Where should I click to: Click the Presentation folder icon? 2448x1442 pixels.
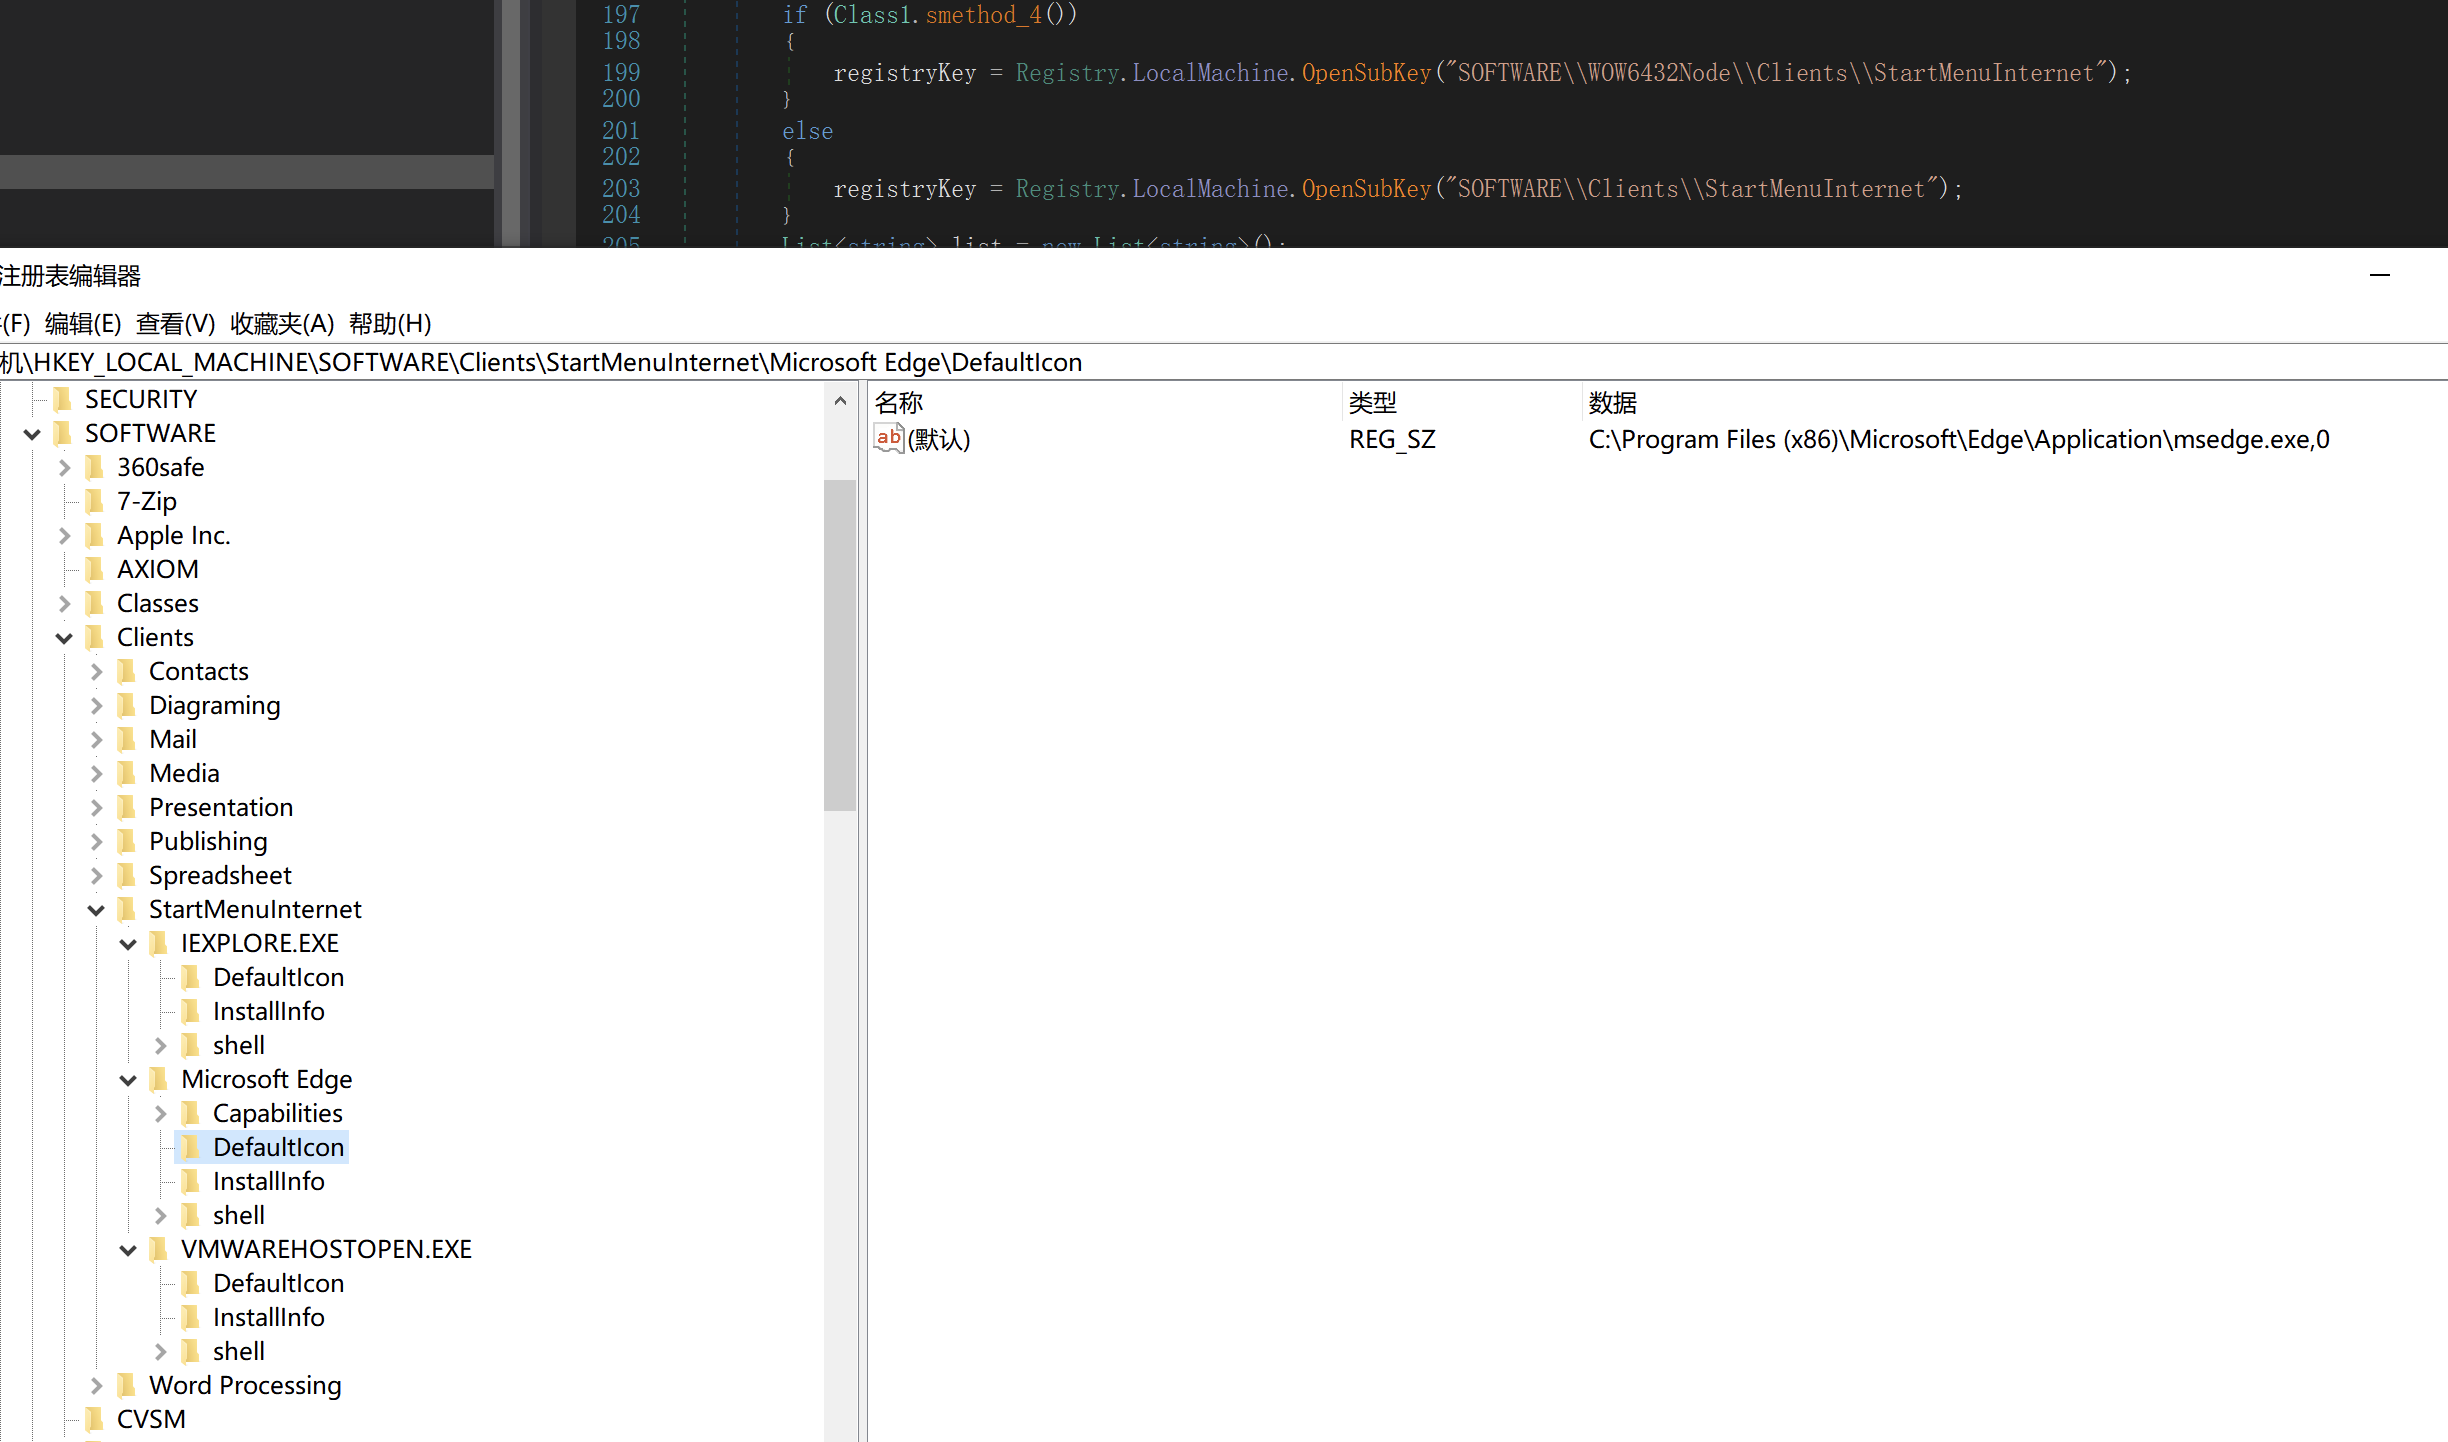tap(127, 807)
